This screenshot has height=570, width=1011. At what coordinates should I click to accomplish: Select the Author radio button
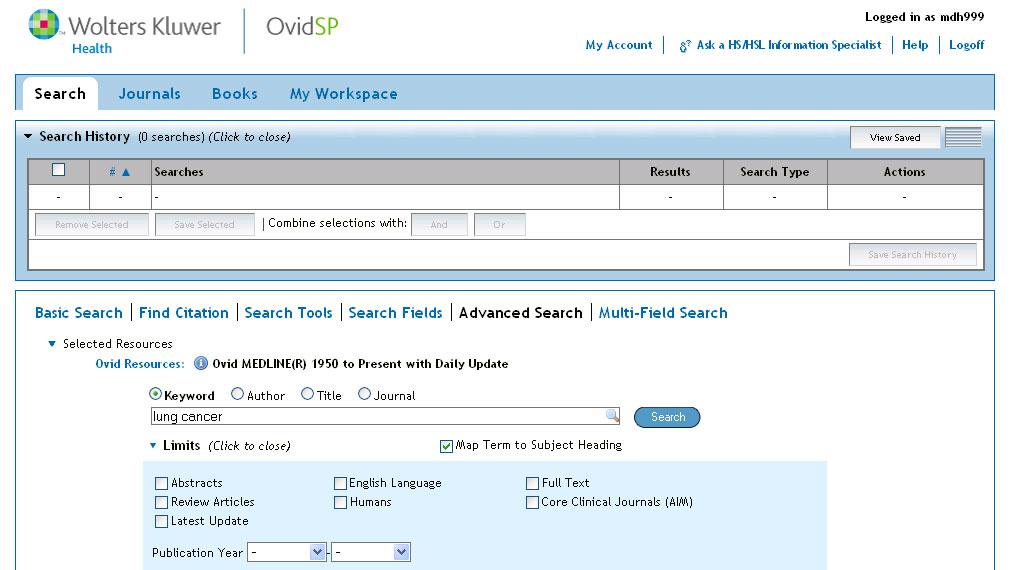237,395
